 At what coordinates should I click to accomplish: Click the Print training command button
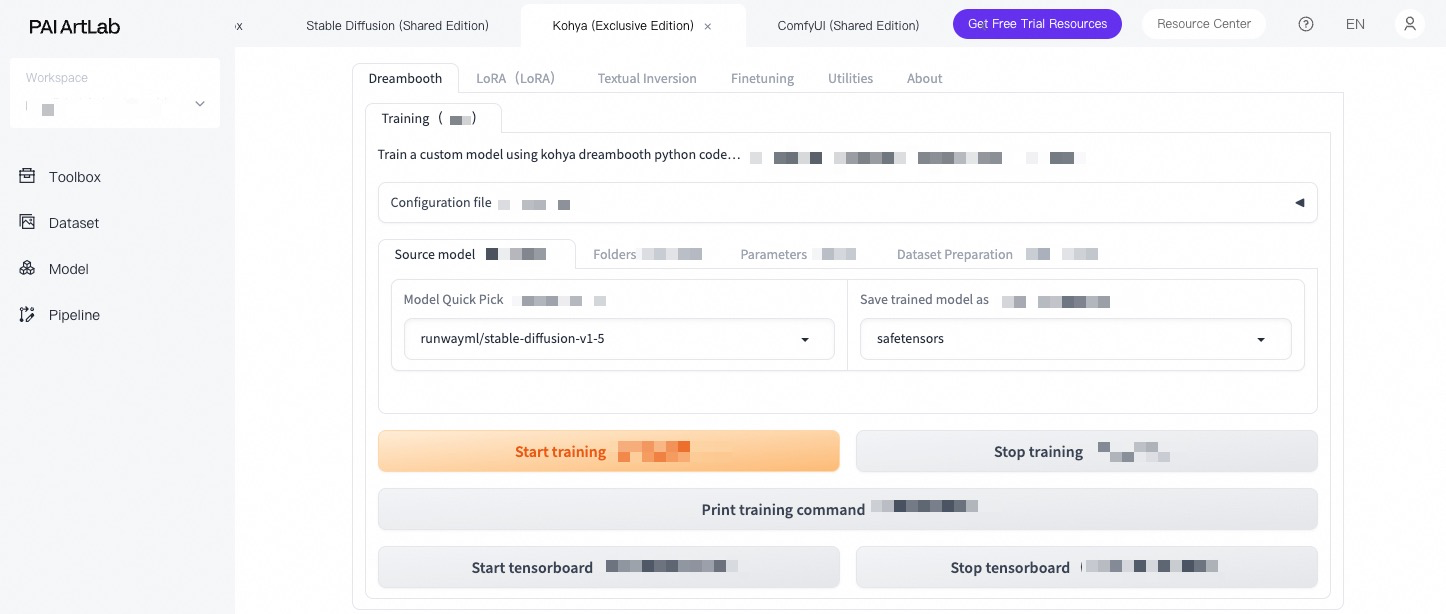847,509
